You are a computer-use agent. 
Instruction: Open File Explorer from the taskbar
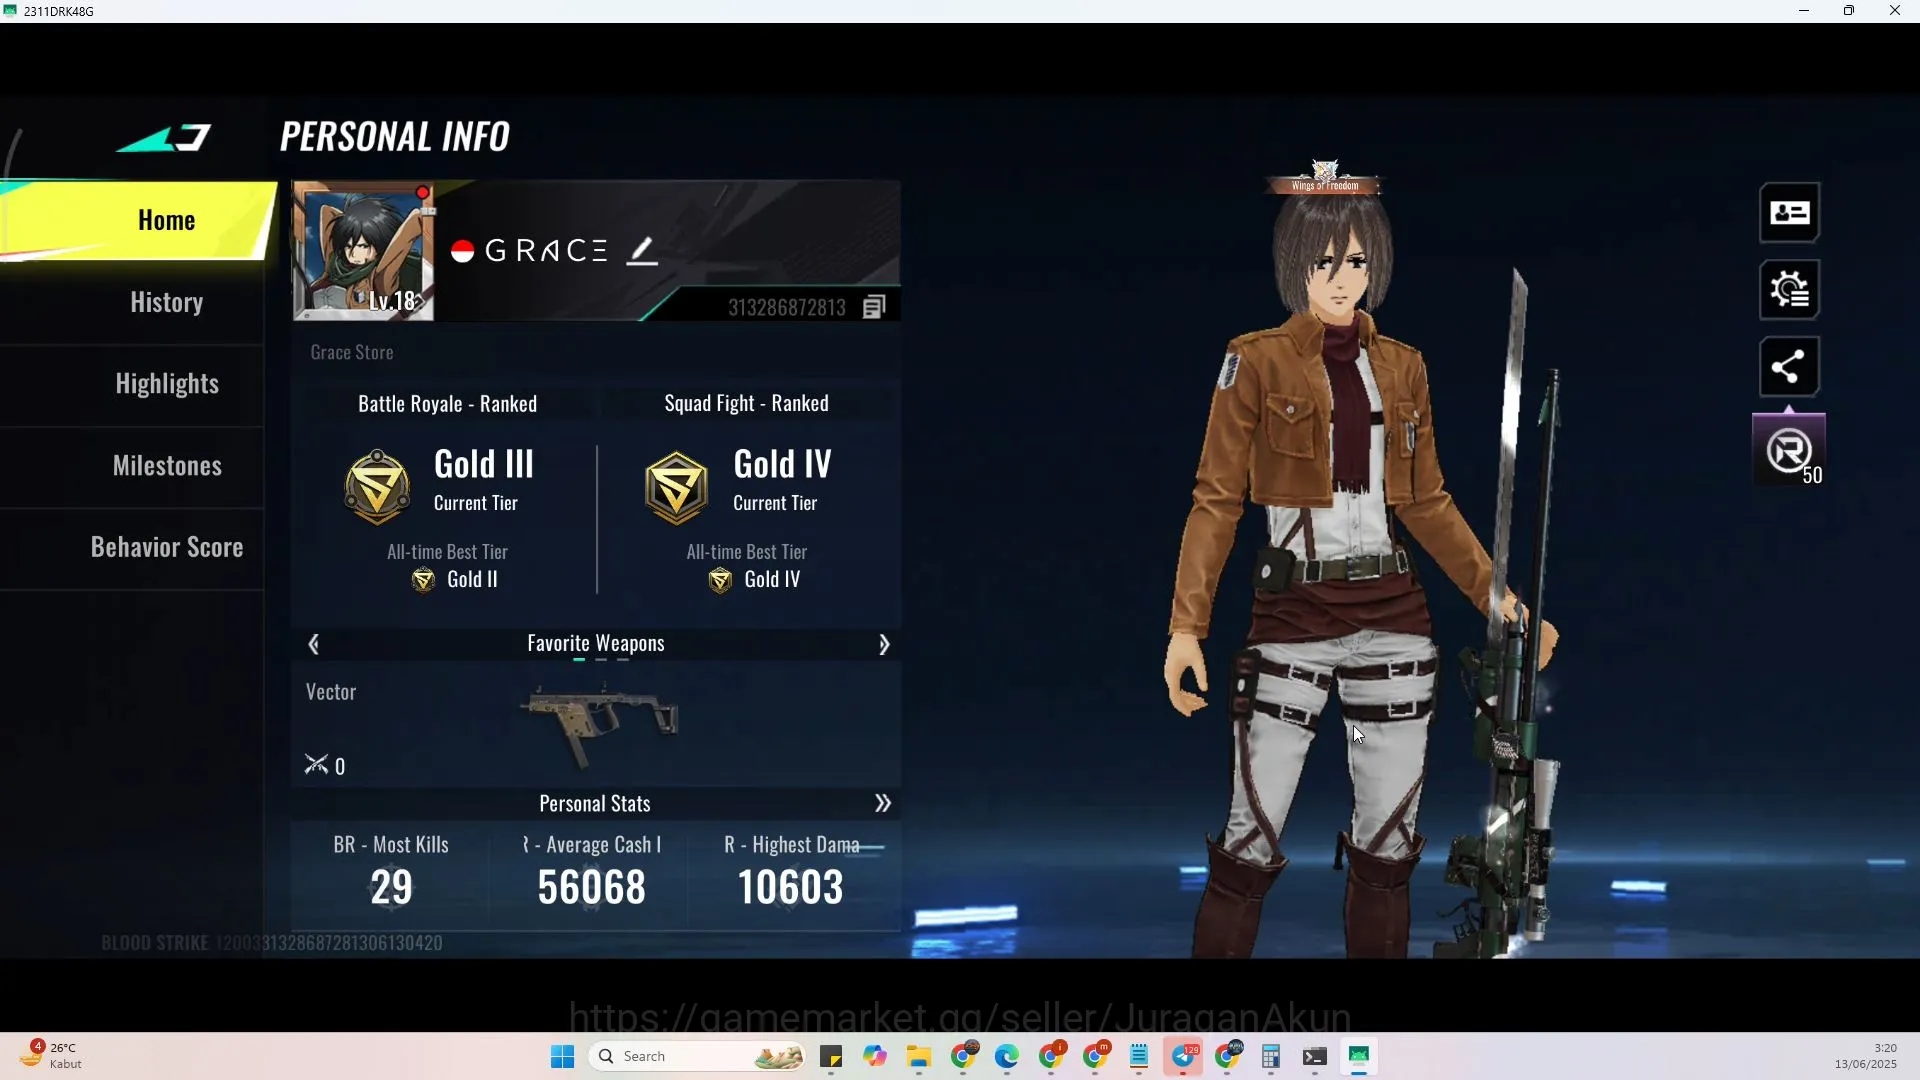(919, 1057)
